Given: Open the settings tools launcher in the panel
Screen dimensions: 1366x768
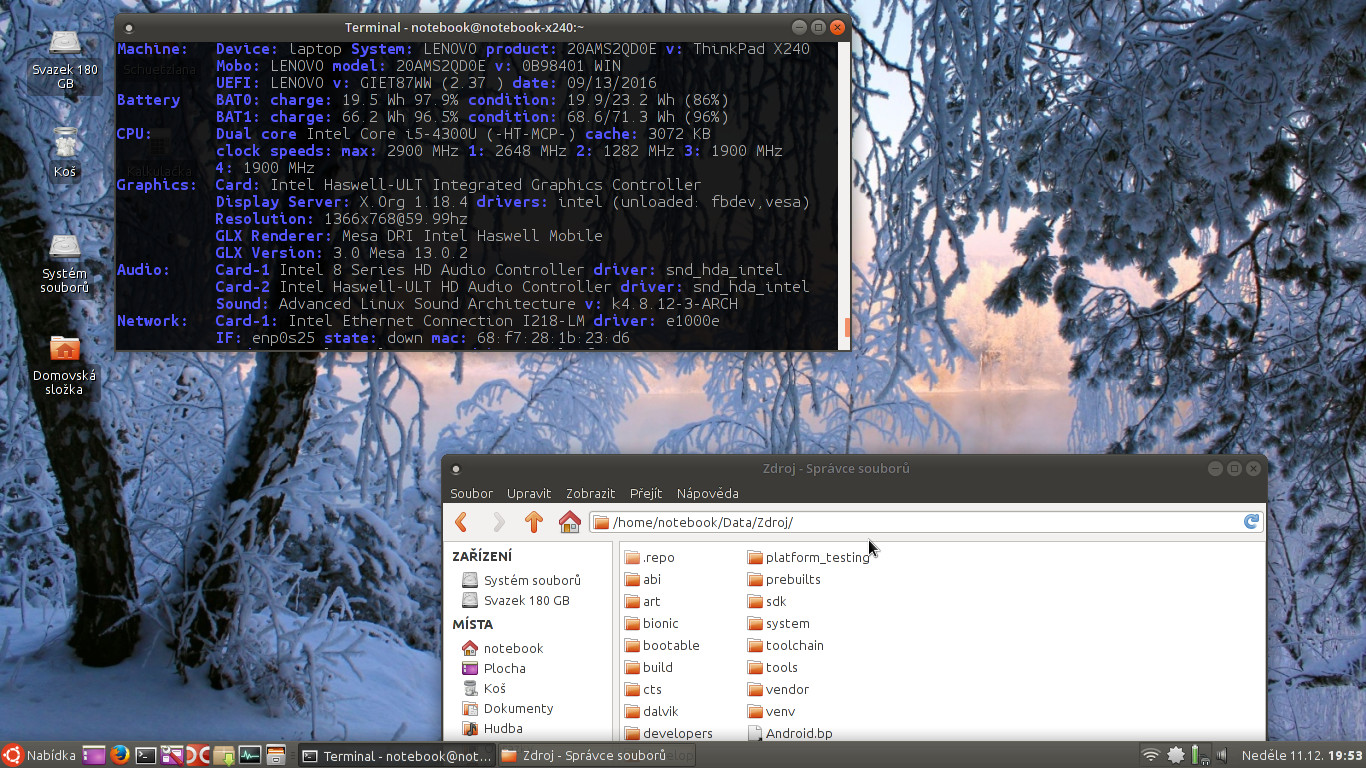Looking at the screenshot, I should [x=172, y=755].
